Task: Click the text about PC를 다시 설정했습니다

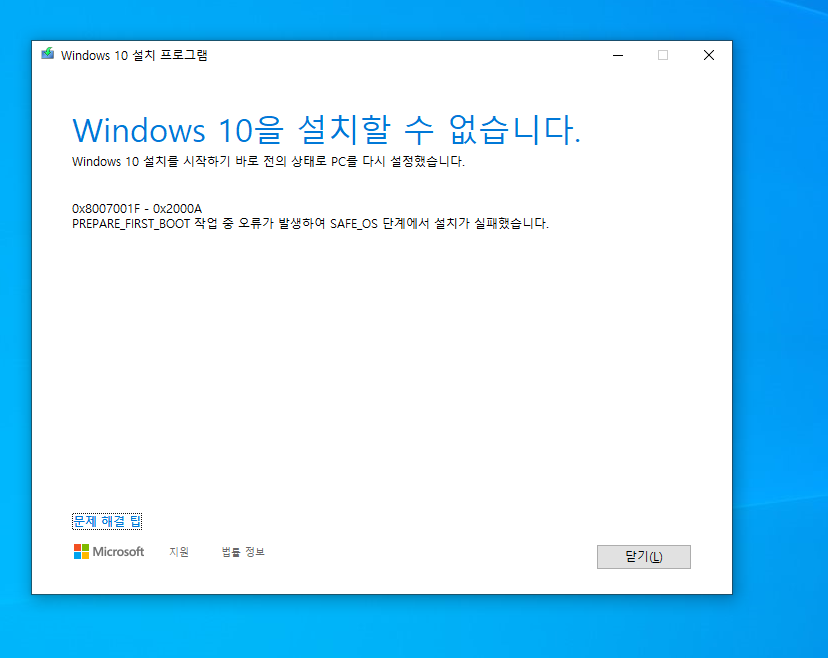Action: pyautogui.click(x=268, y=161)
